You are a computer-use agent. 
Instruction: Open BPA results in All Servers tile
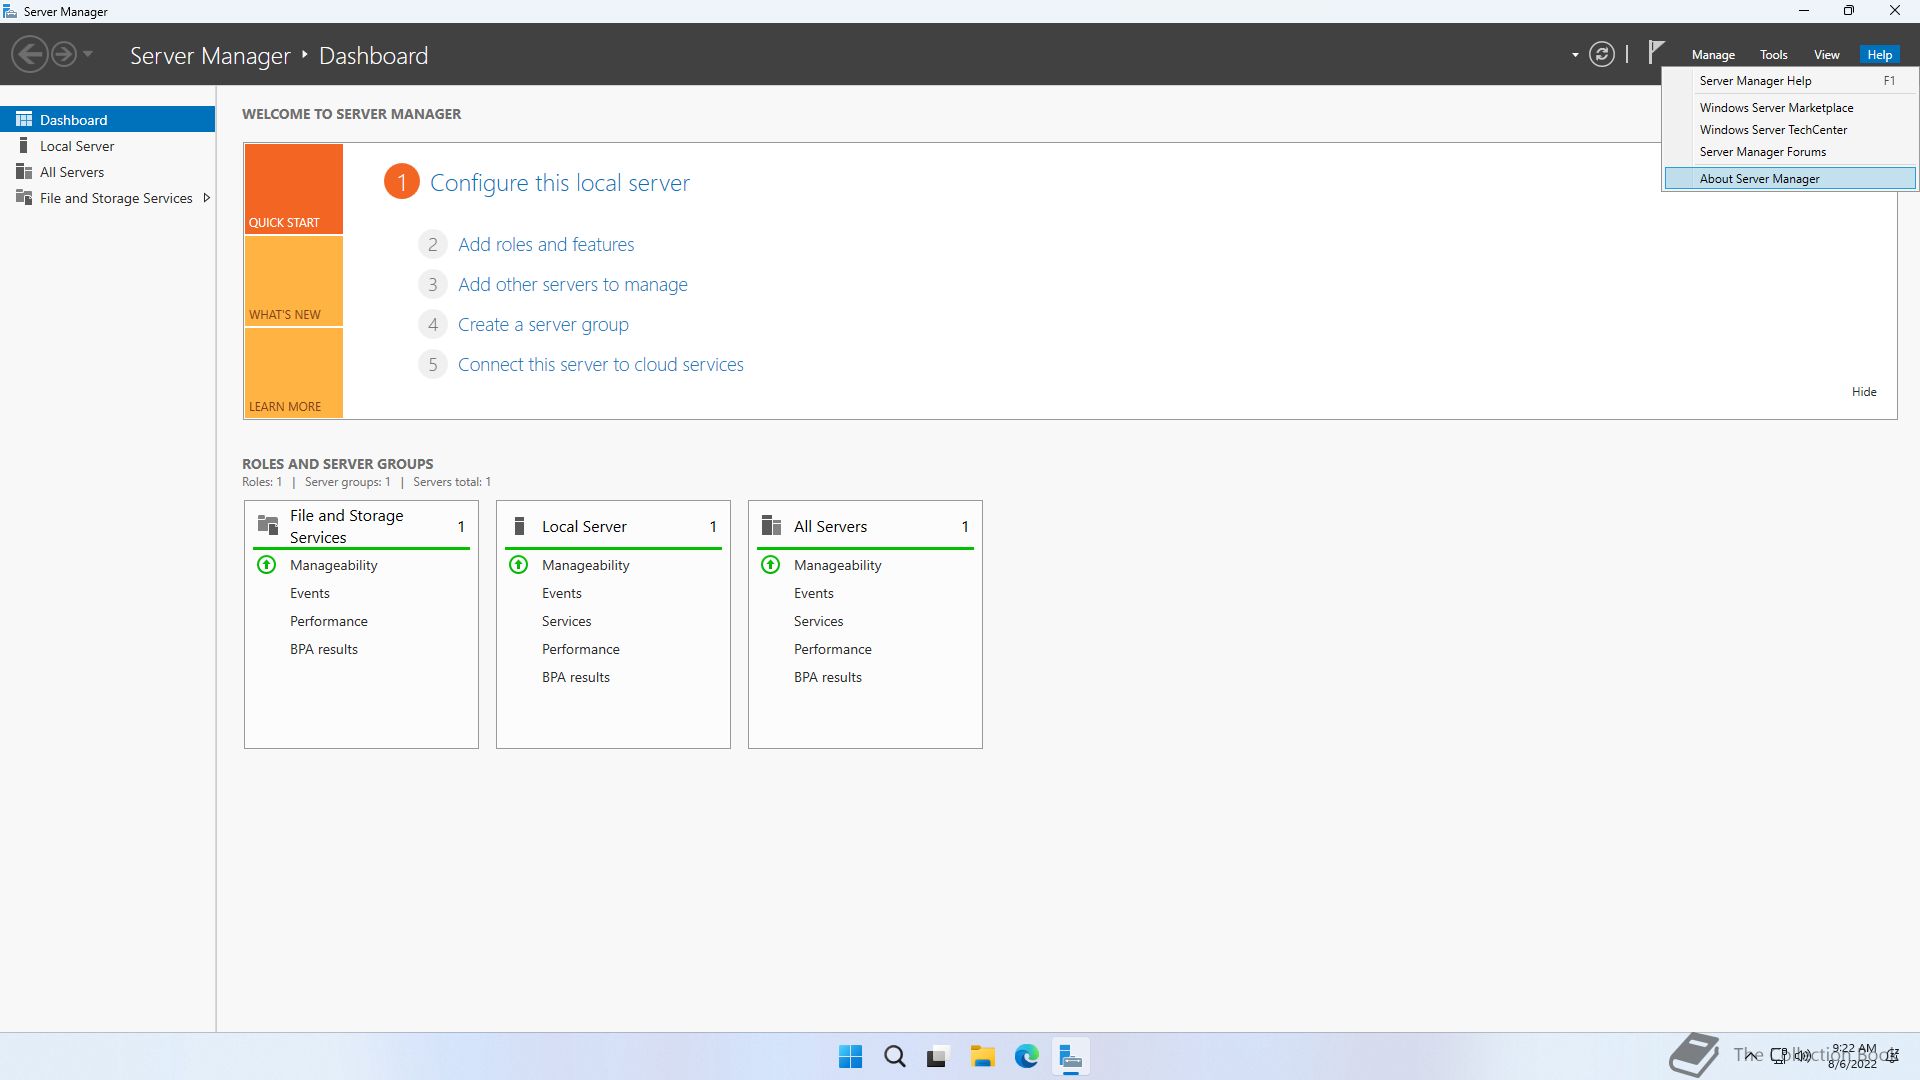[x=827, y=677]
